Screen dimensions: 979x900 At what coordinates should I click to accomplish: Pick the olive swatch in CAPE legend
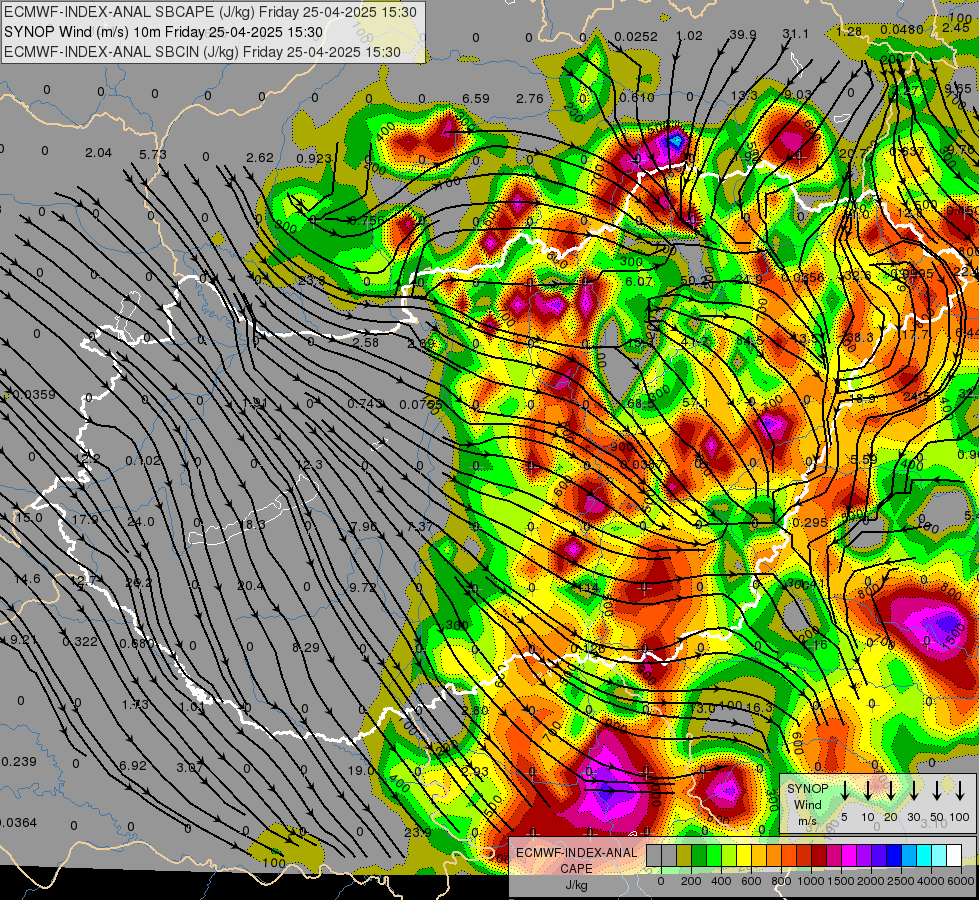click(x=684, y=856)
